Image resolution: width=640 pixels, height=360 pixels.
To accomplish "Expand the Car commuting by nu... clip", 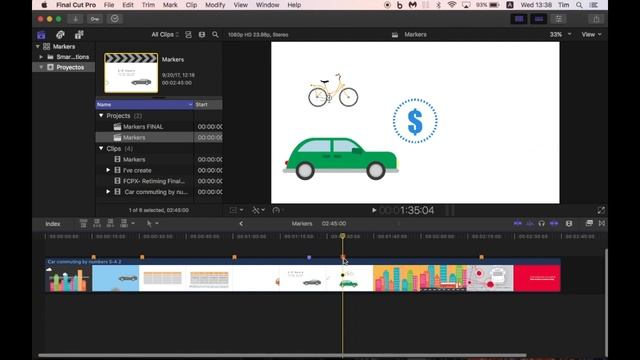I will [x=108, y=192].
